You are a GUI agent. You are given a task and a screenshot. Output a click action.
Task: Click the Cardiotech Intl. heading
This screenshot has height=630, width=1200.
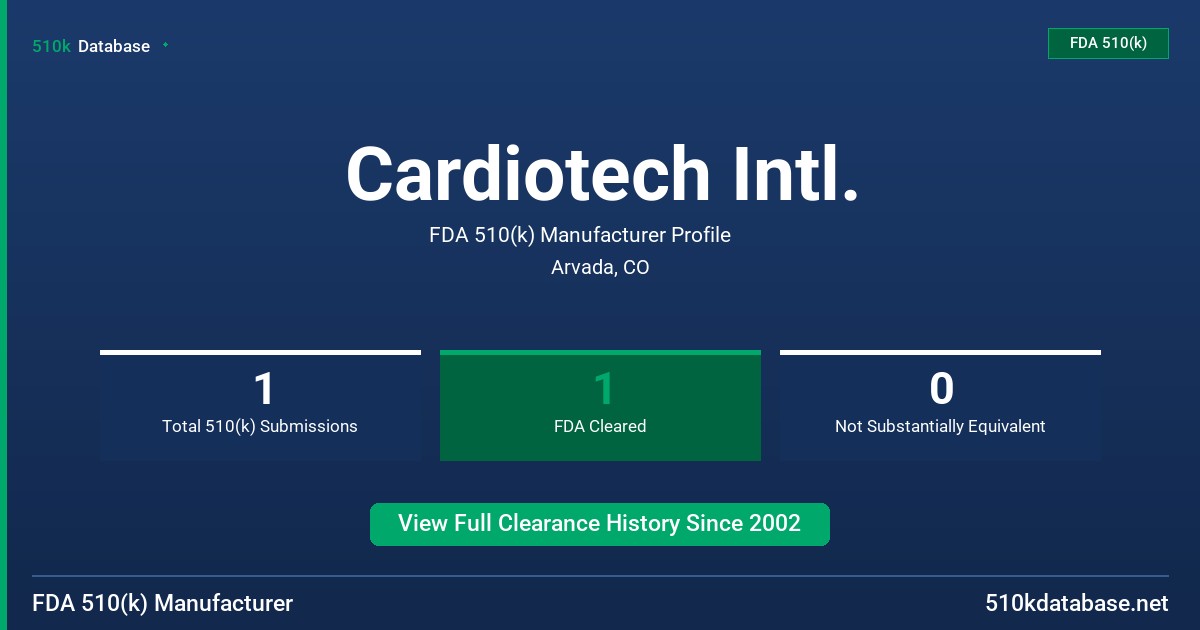pyautogui.click(x=602, y=174)
